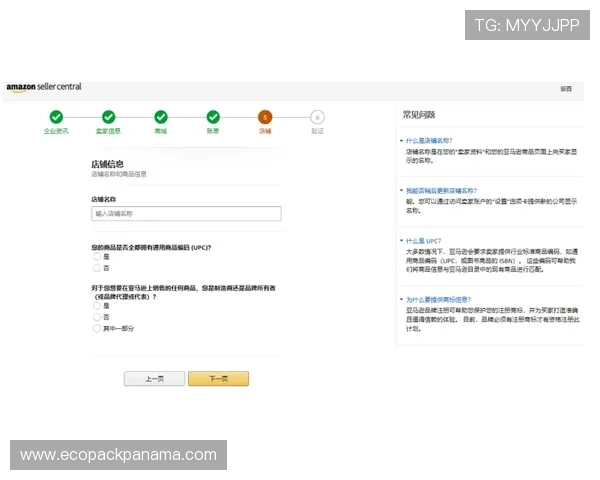Click the third completed step checkmark
The image size is (600, 480).
coord(161,117)
